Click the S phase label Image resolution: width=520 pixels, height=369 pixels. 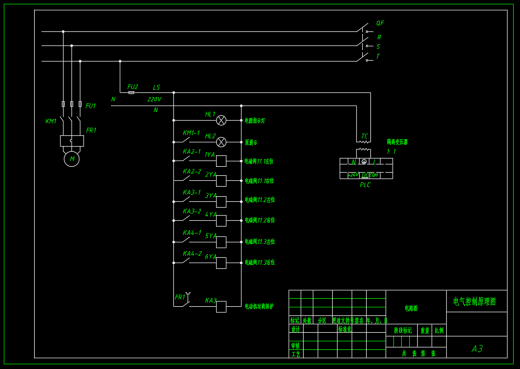point(378,46)
